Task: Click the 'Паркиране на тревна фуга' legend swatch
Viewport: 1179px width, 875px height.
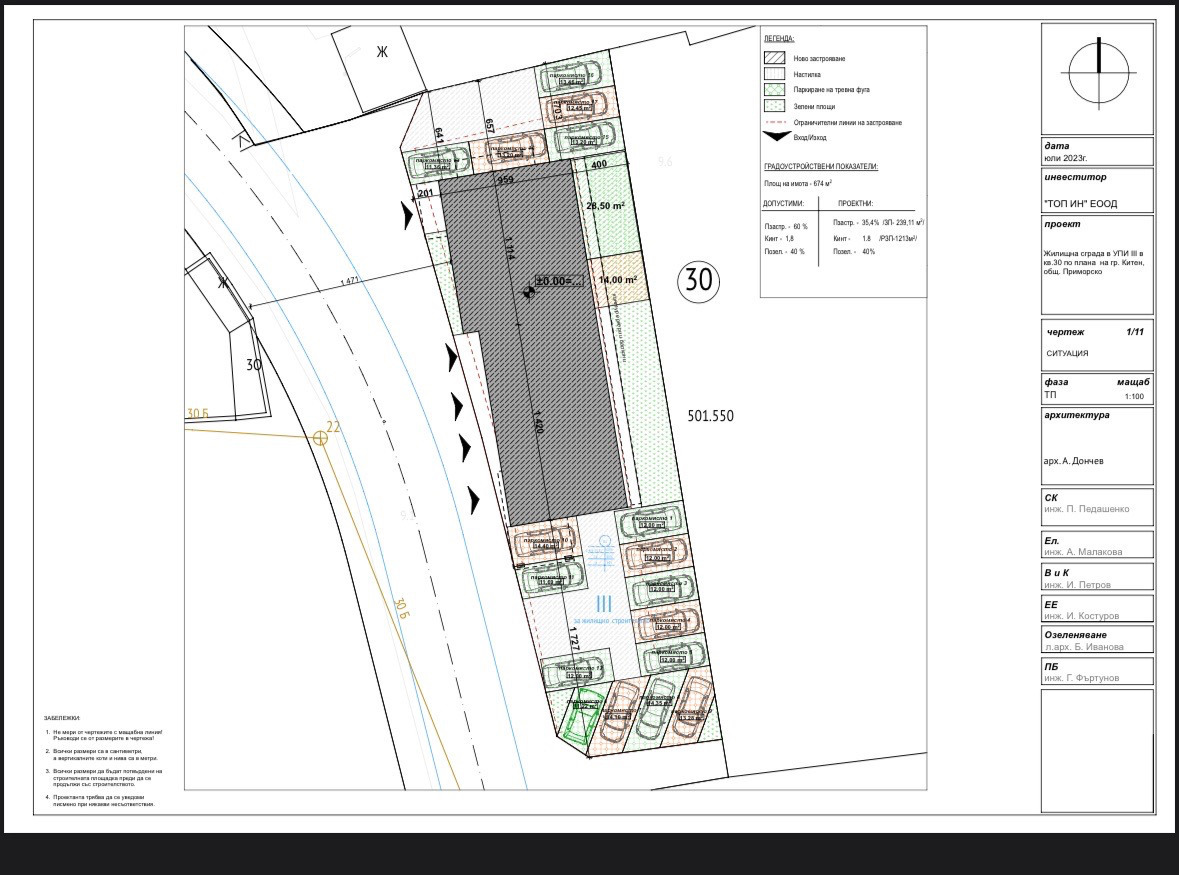Action: click(x=773, y=89)
